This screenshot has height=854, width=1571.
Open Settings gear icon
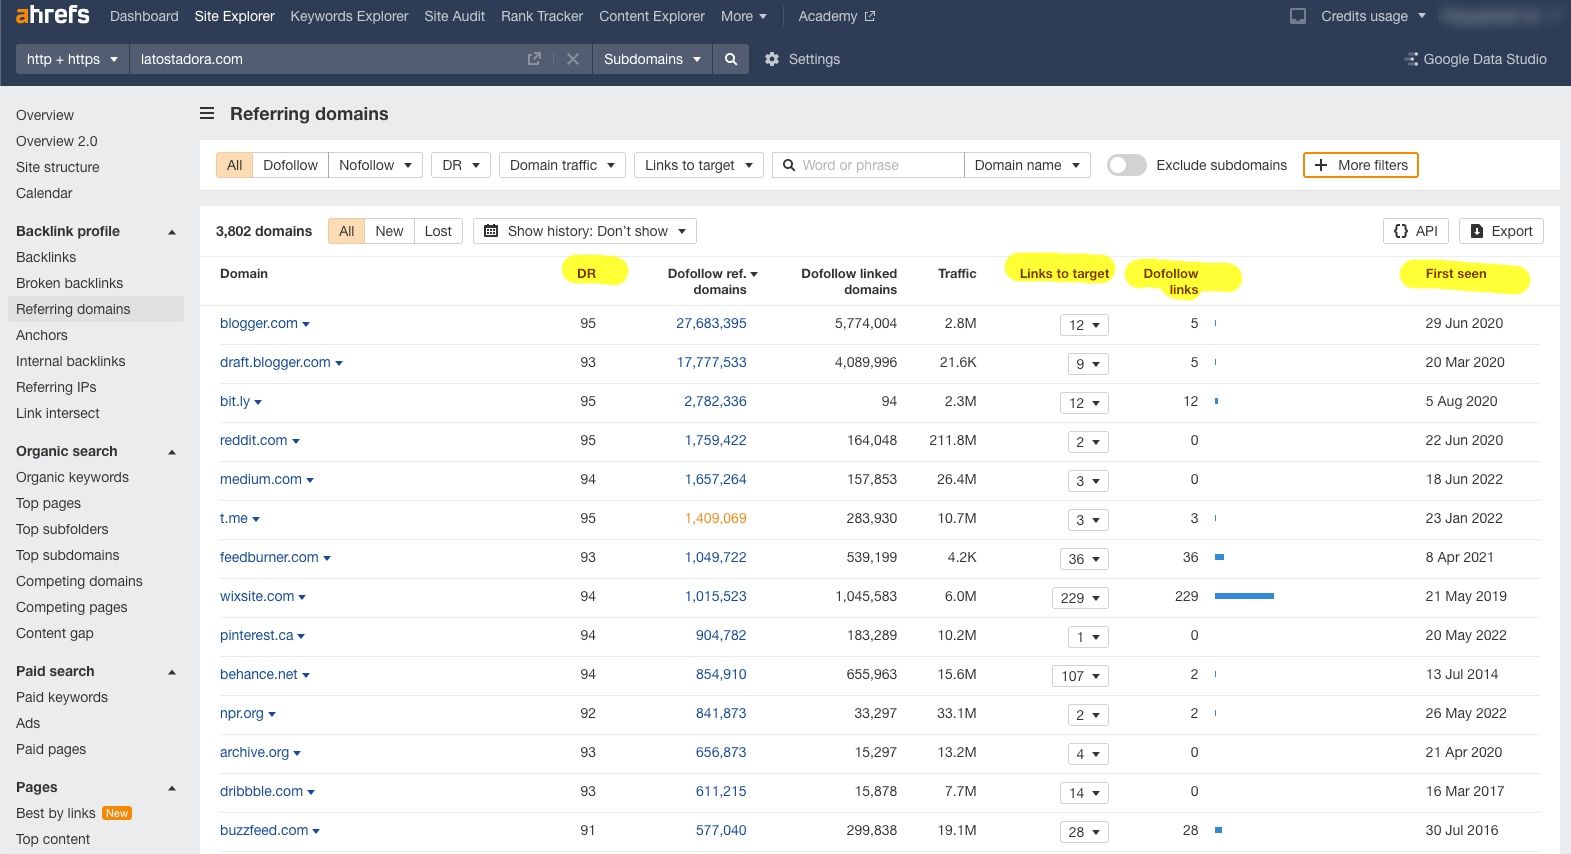click(771, 59)
